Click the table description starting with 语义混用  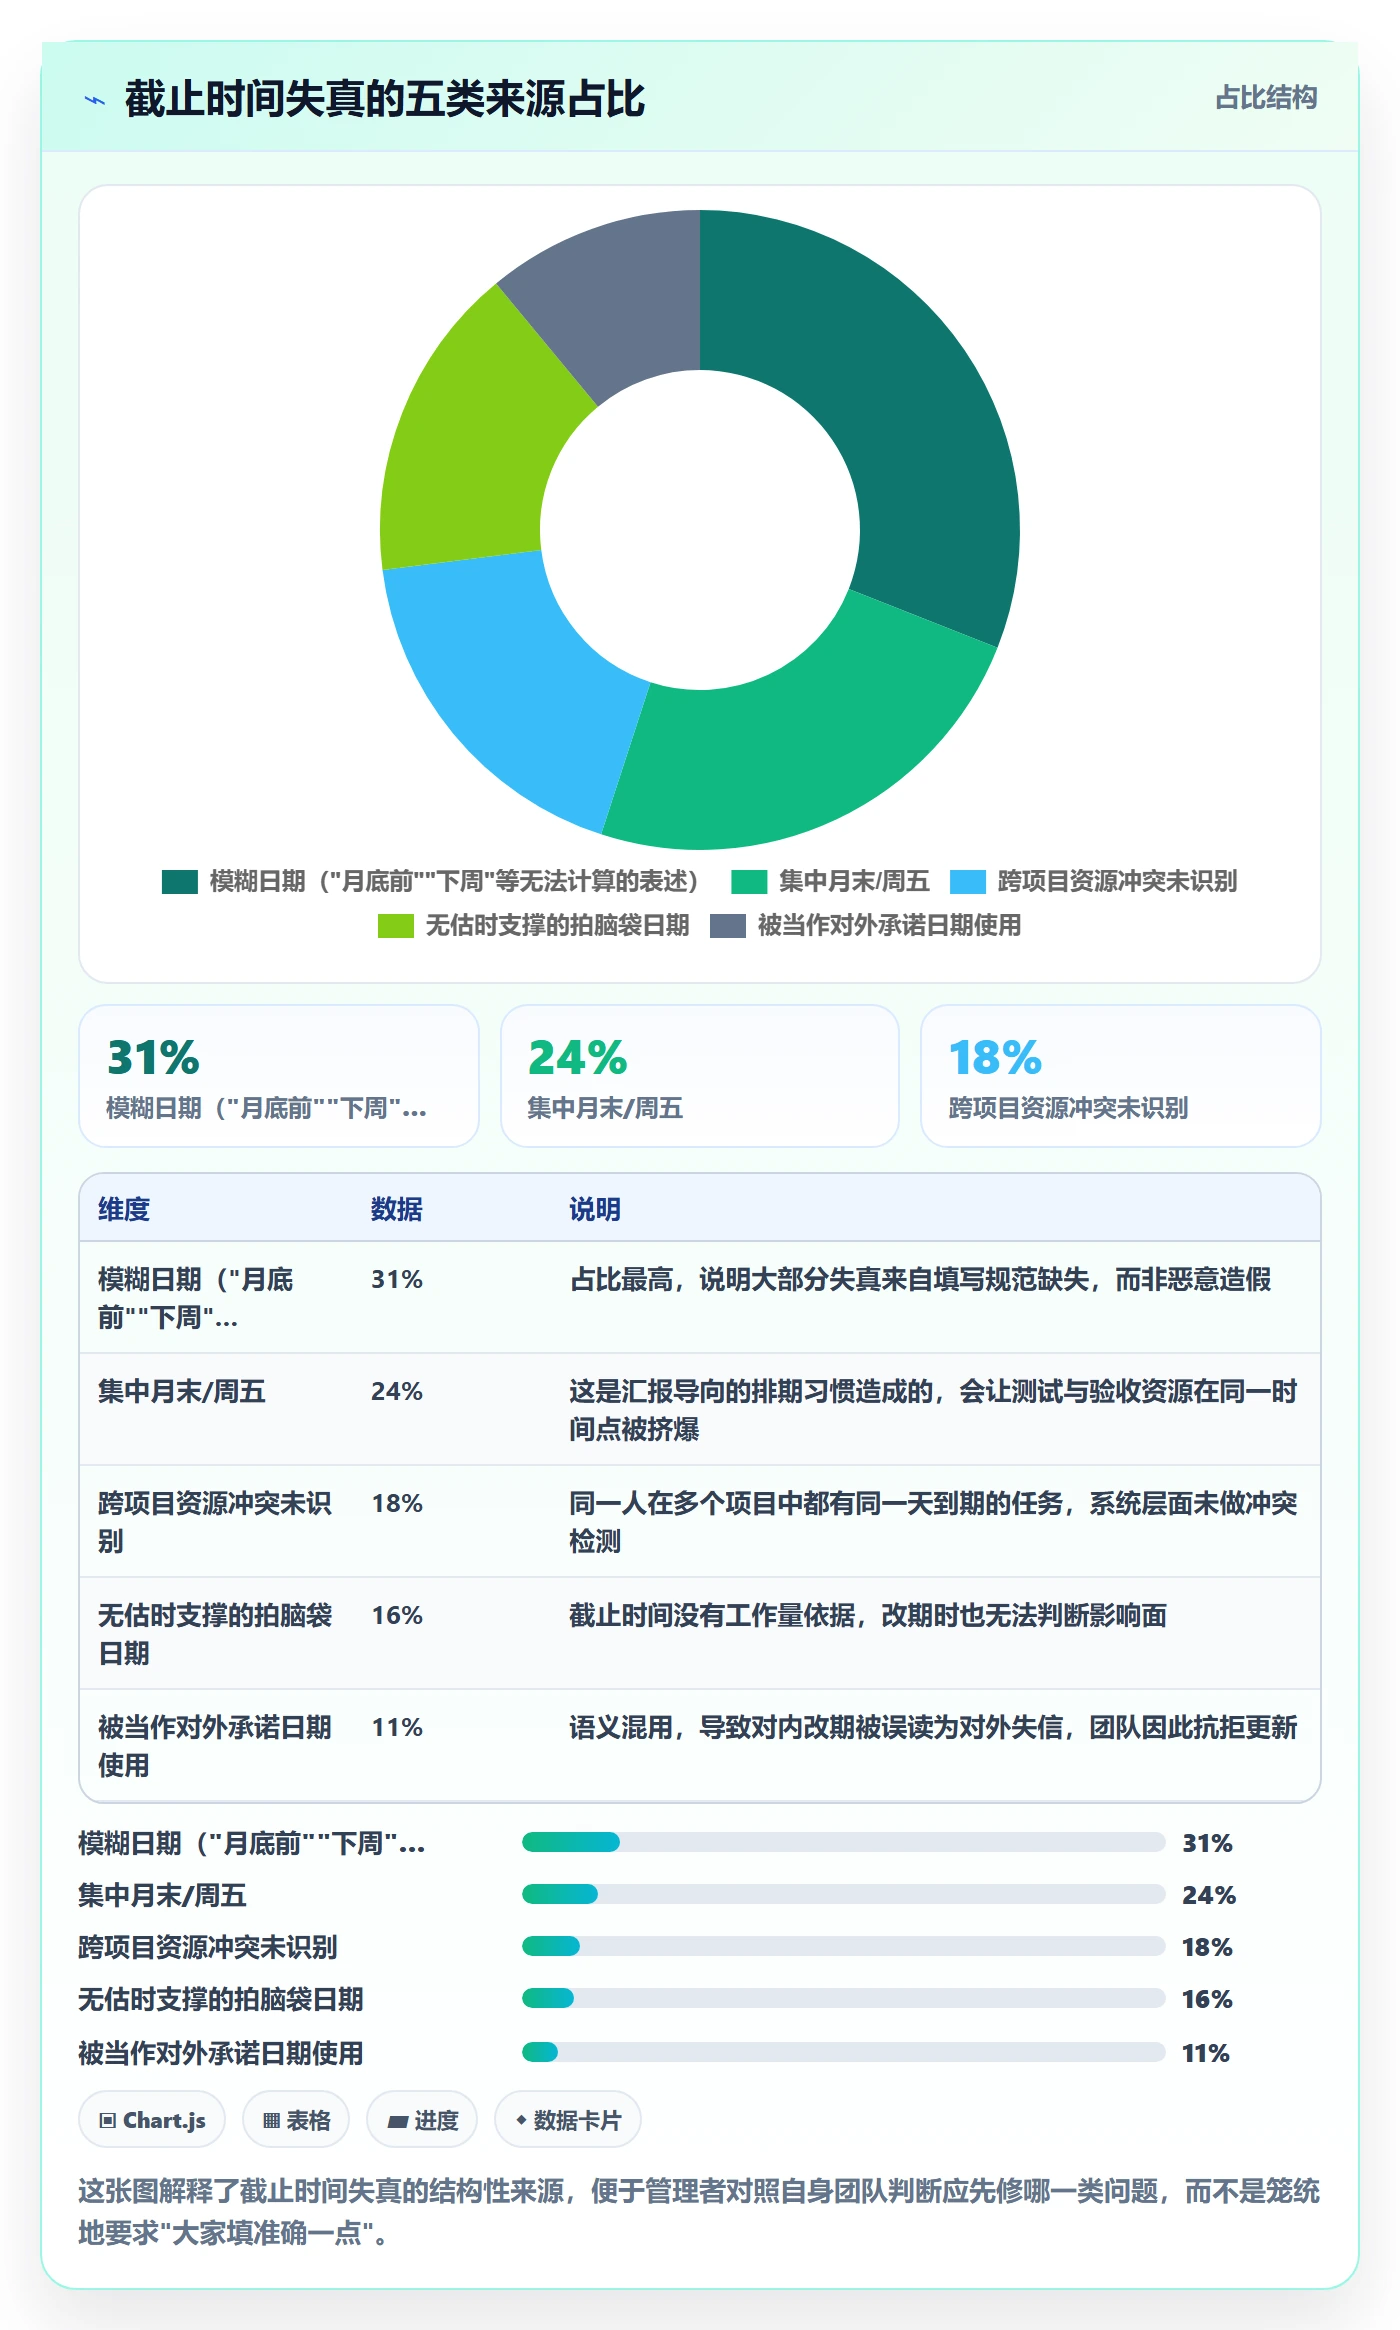[x=933, y=1727]
